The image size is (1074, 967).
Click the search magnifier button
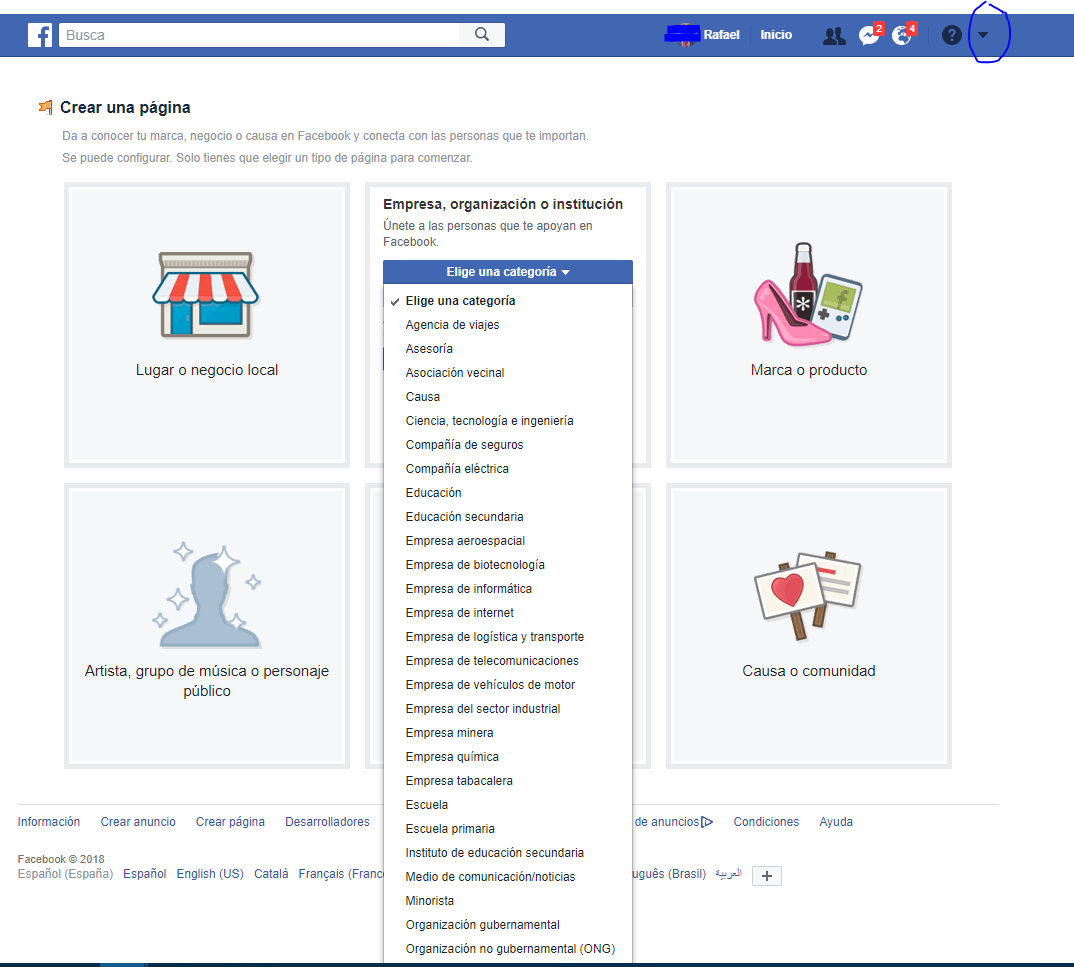coord(482,35)
